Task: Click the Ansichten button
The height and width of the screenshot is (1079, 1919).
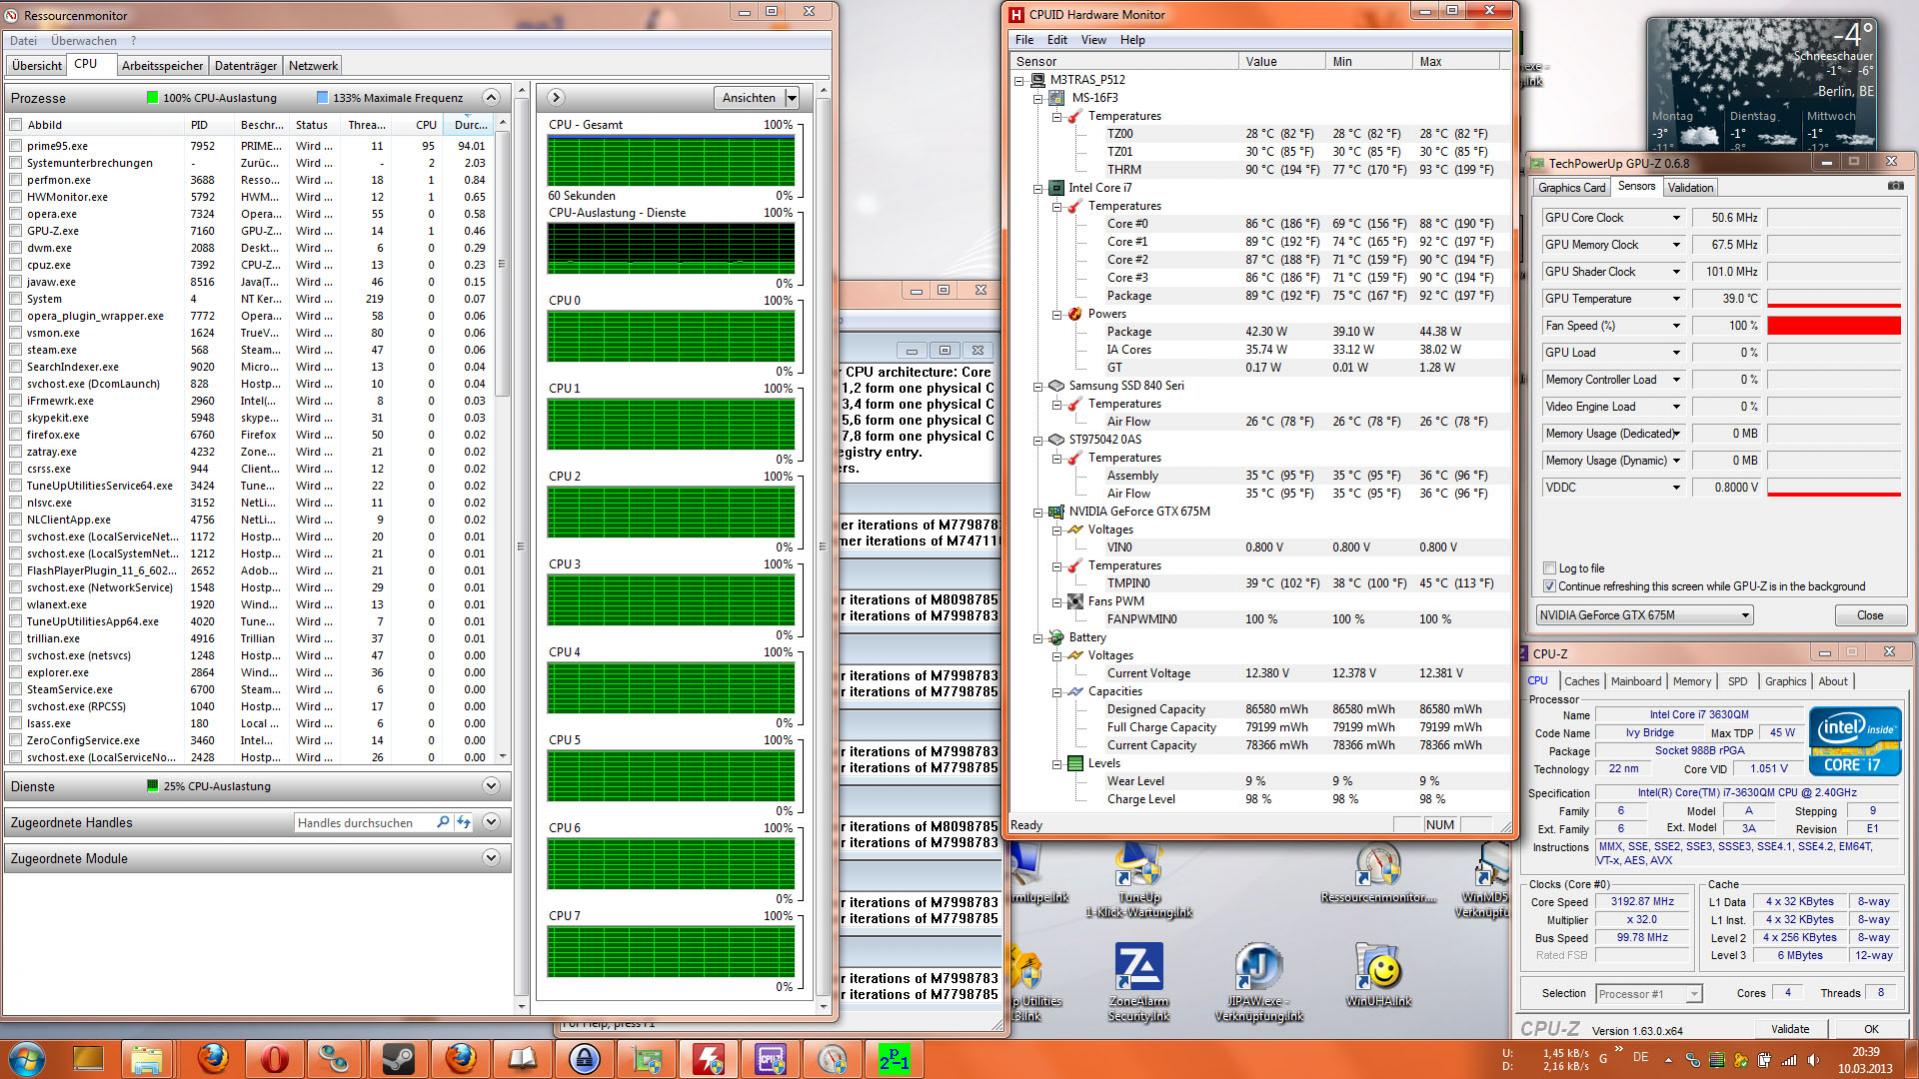Action: (x=749, y=98)
